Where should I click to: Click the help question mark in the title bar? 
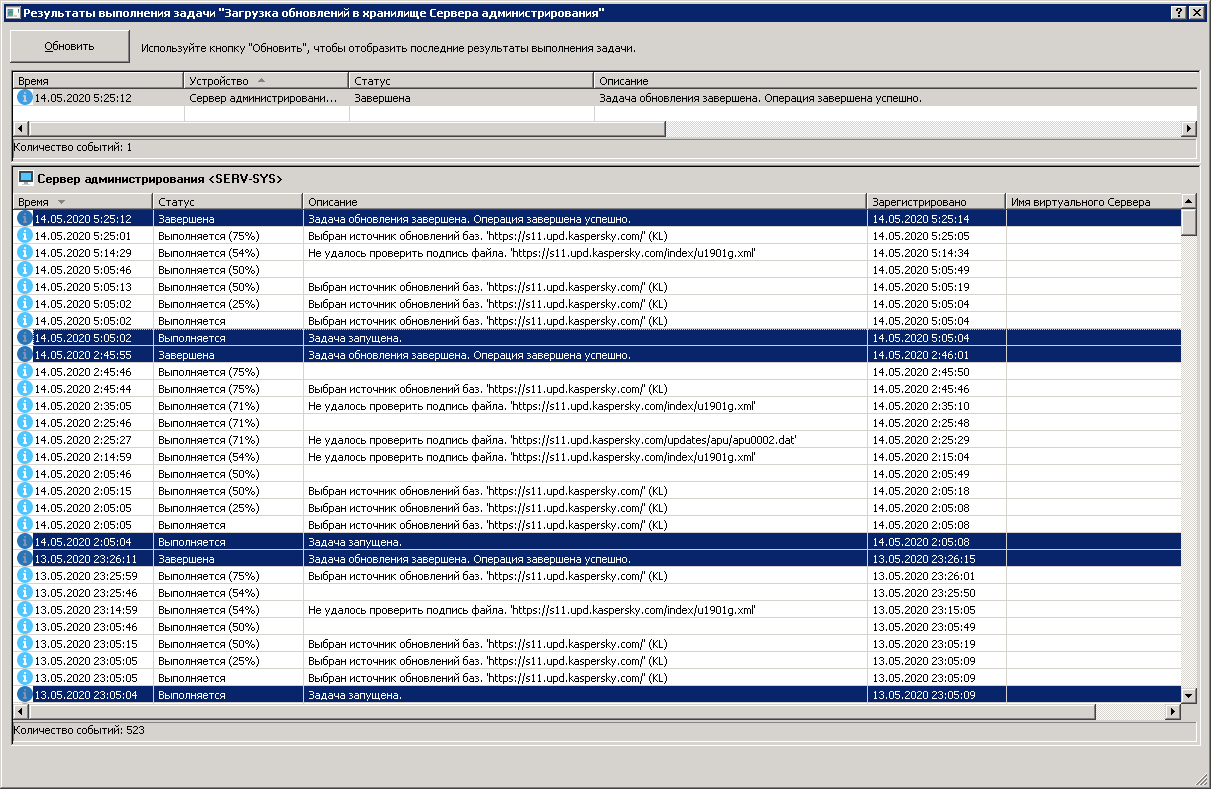[x=1179, y=12]
